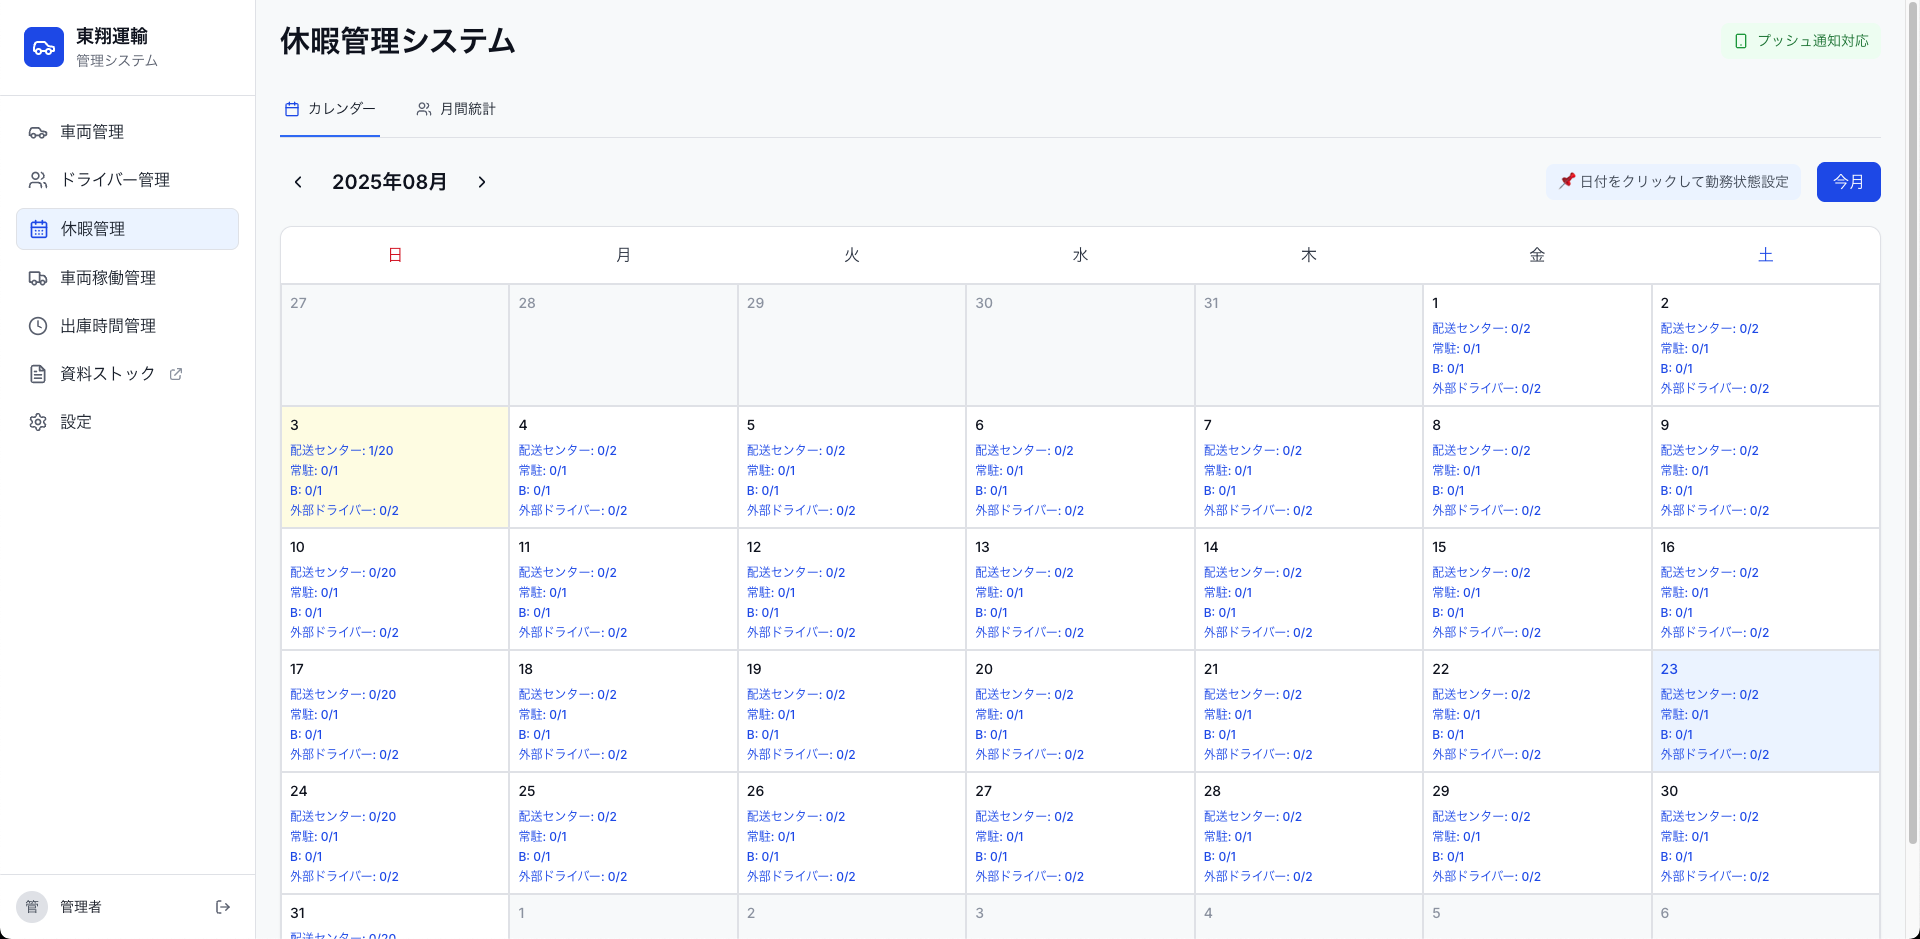The height and width of the screenshot is (939, 1920).
Task: Click 配送センター: 0/20 on August 10
Action: (x=343, y=573)
